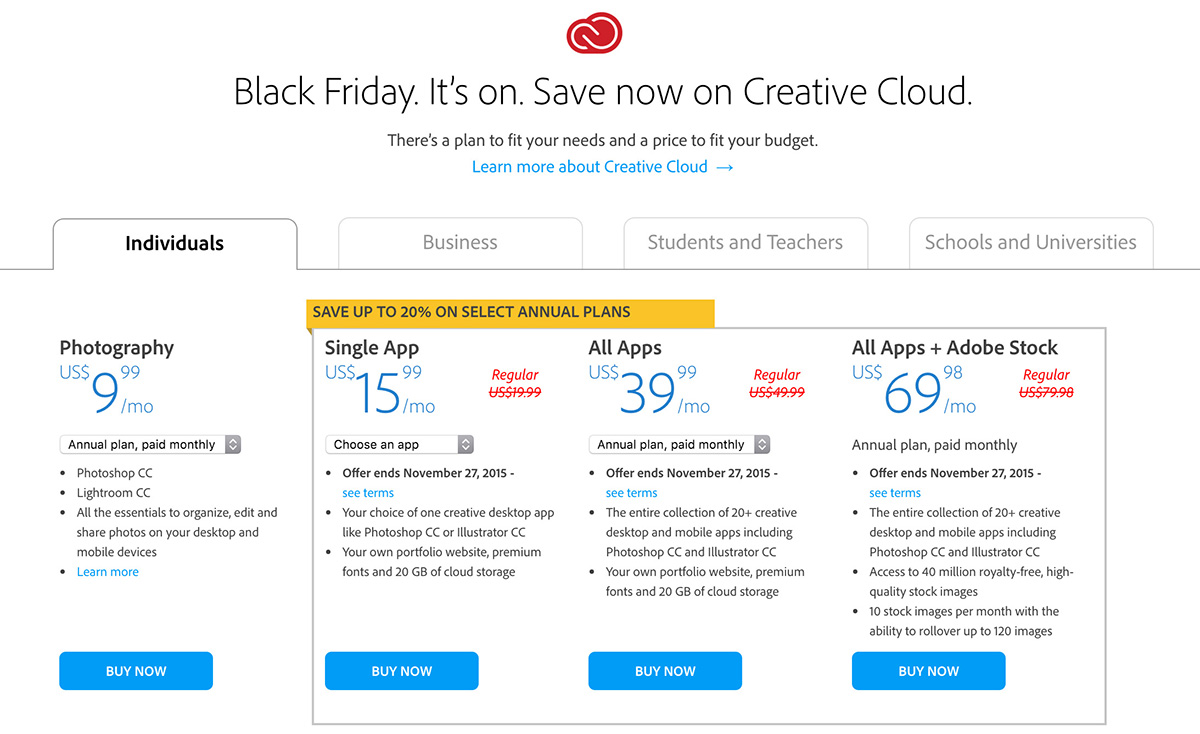Select the Individuals tab
The height and width of the screenshot is (734, 1200).
coord(175,243)
